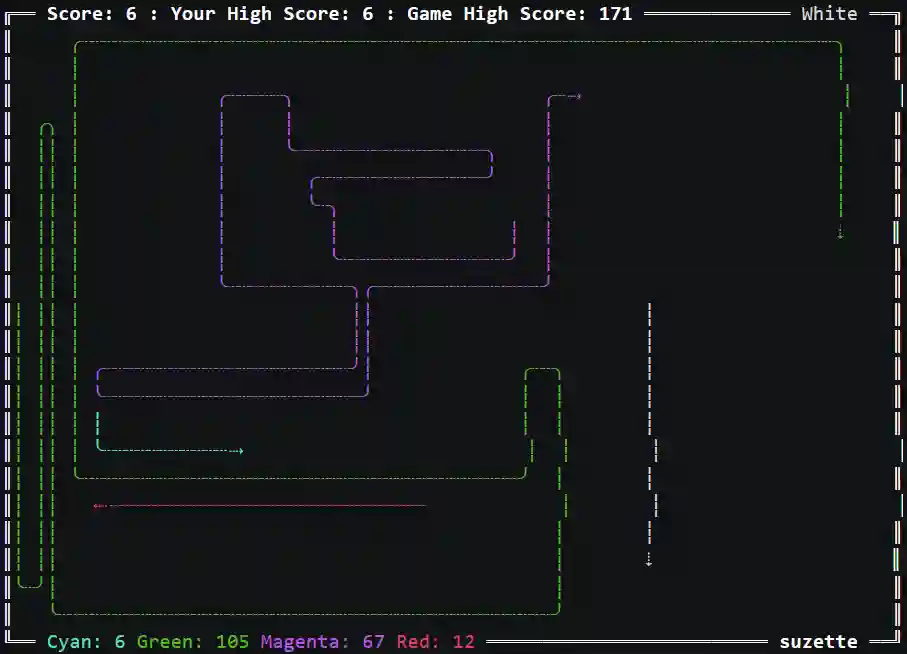The height and width of the screenshot is (654, 907).
Task: Click the white snake's downward arrow head
Action: [x=649, y=561]
